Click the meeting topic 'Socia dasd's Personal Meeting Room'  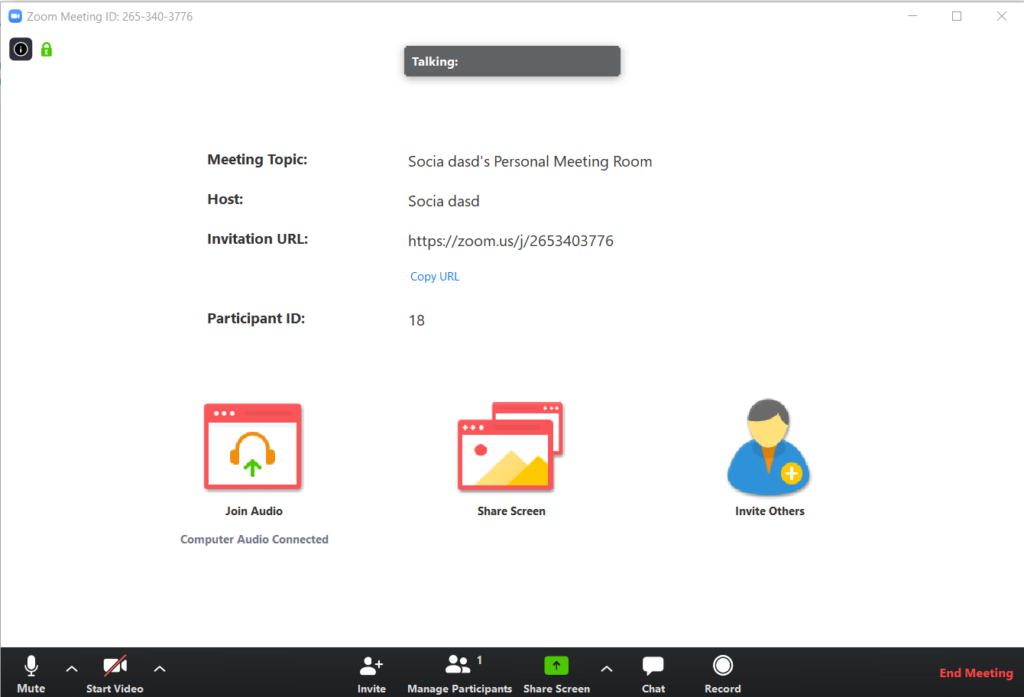coord(530,161)
